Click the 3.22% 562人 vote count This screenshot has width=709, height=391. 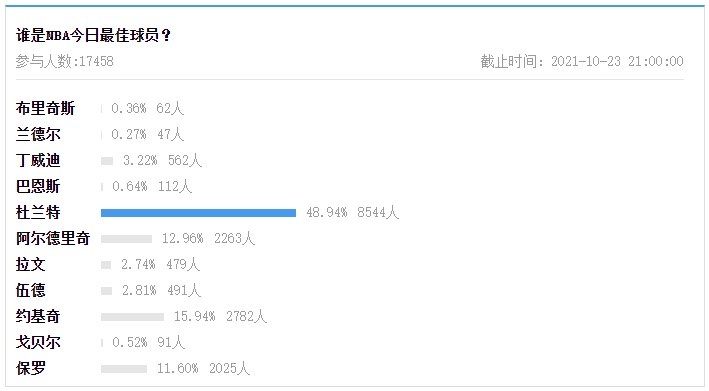162,160
